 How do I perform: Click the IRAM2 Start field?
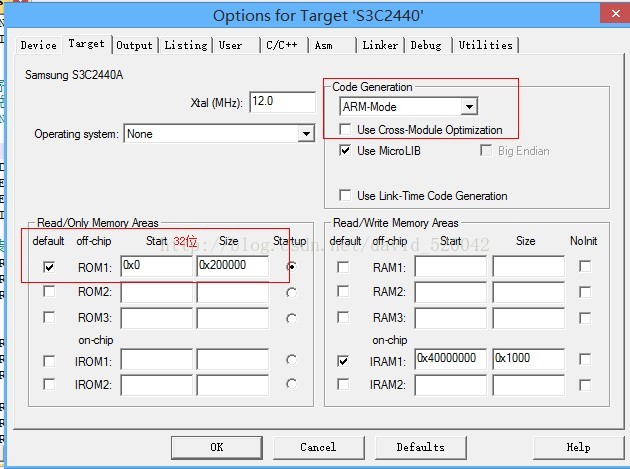point(450,385)
